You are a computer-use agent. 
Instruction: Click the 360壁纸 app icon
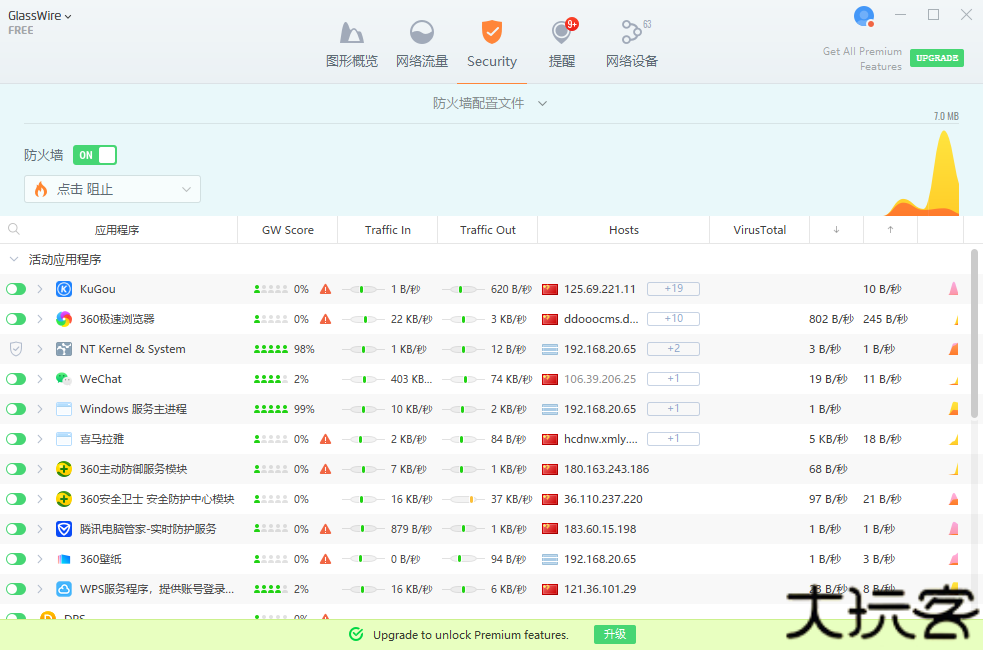coord(64,559)
